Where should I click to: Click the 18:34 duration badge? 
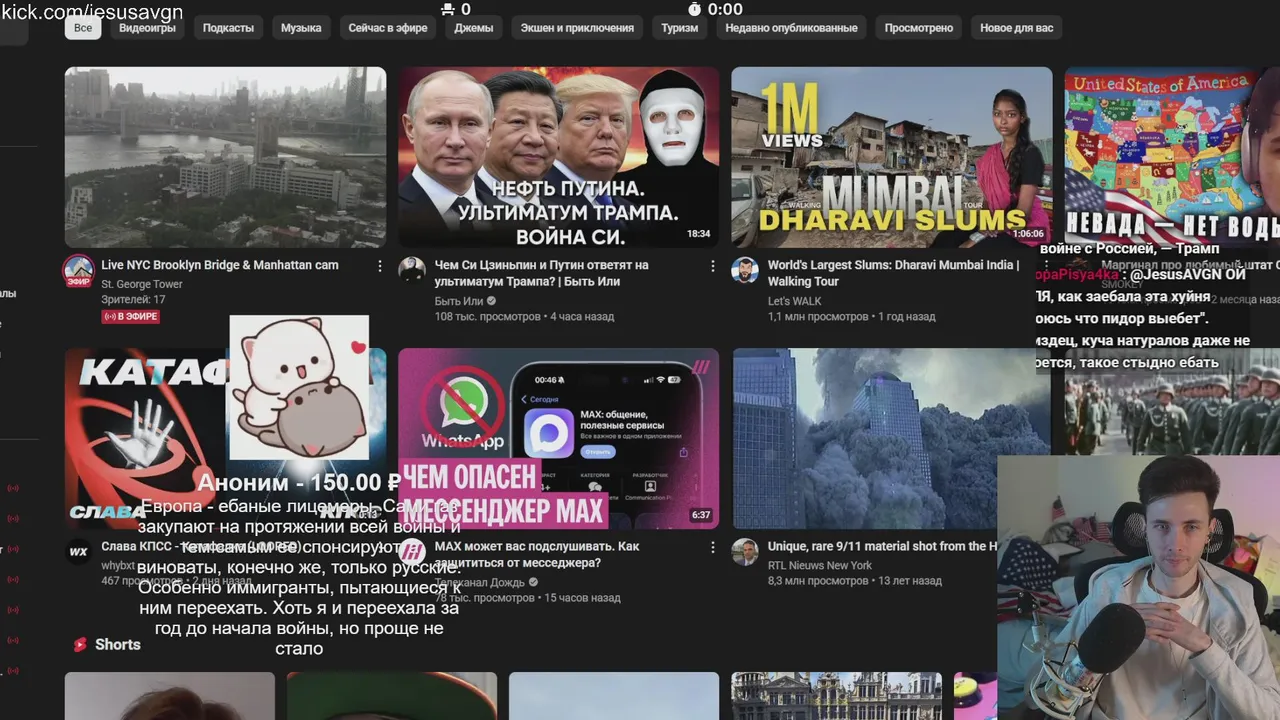pyautogui.click(x=699, y=234)
